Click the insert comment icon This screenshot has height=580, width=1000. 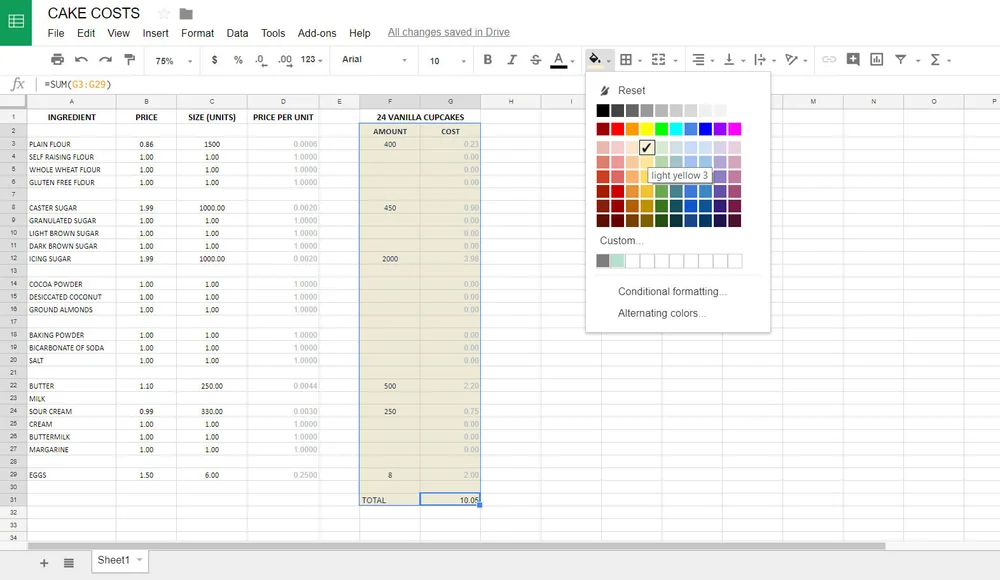(x=853, y=59)
